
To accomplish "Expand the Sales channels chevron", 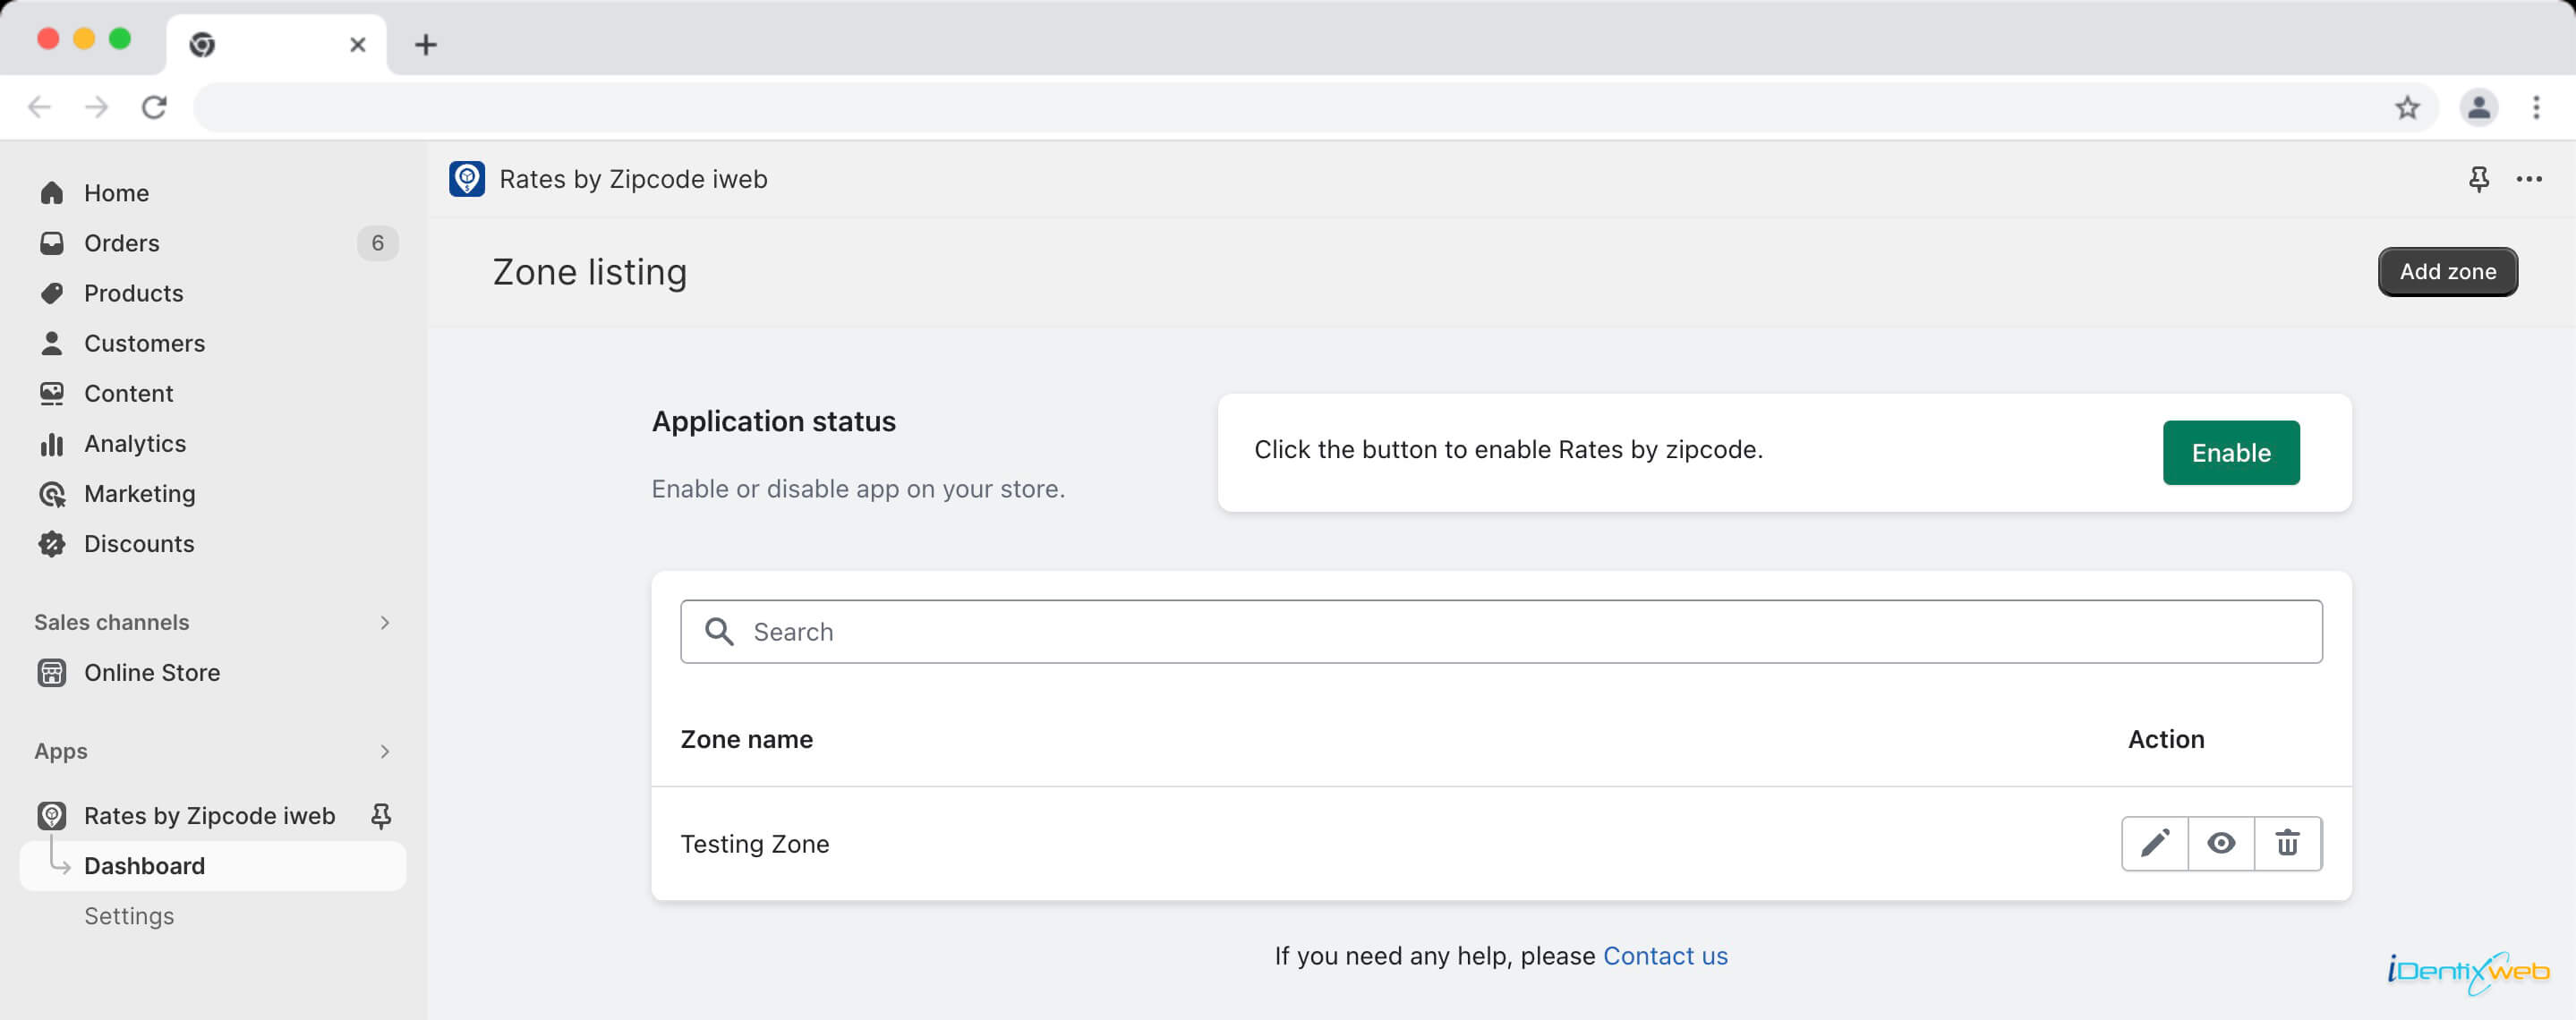I will (x=385, y=622).
